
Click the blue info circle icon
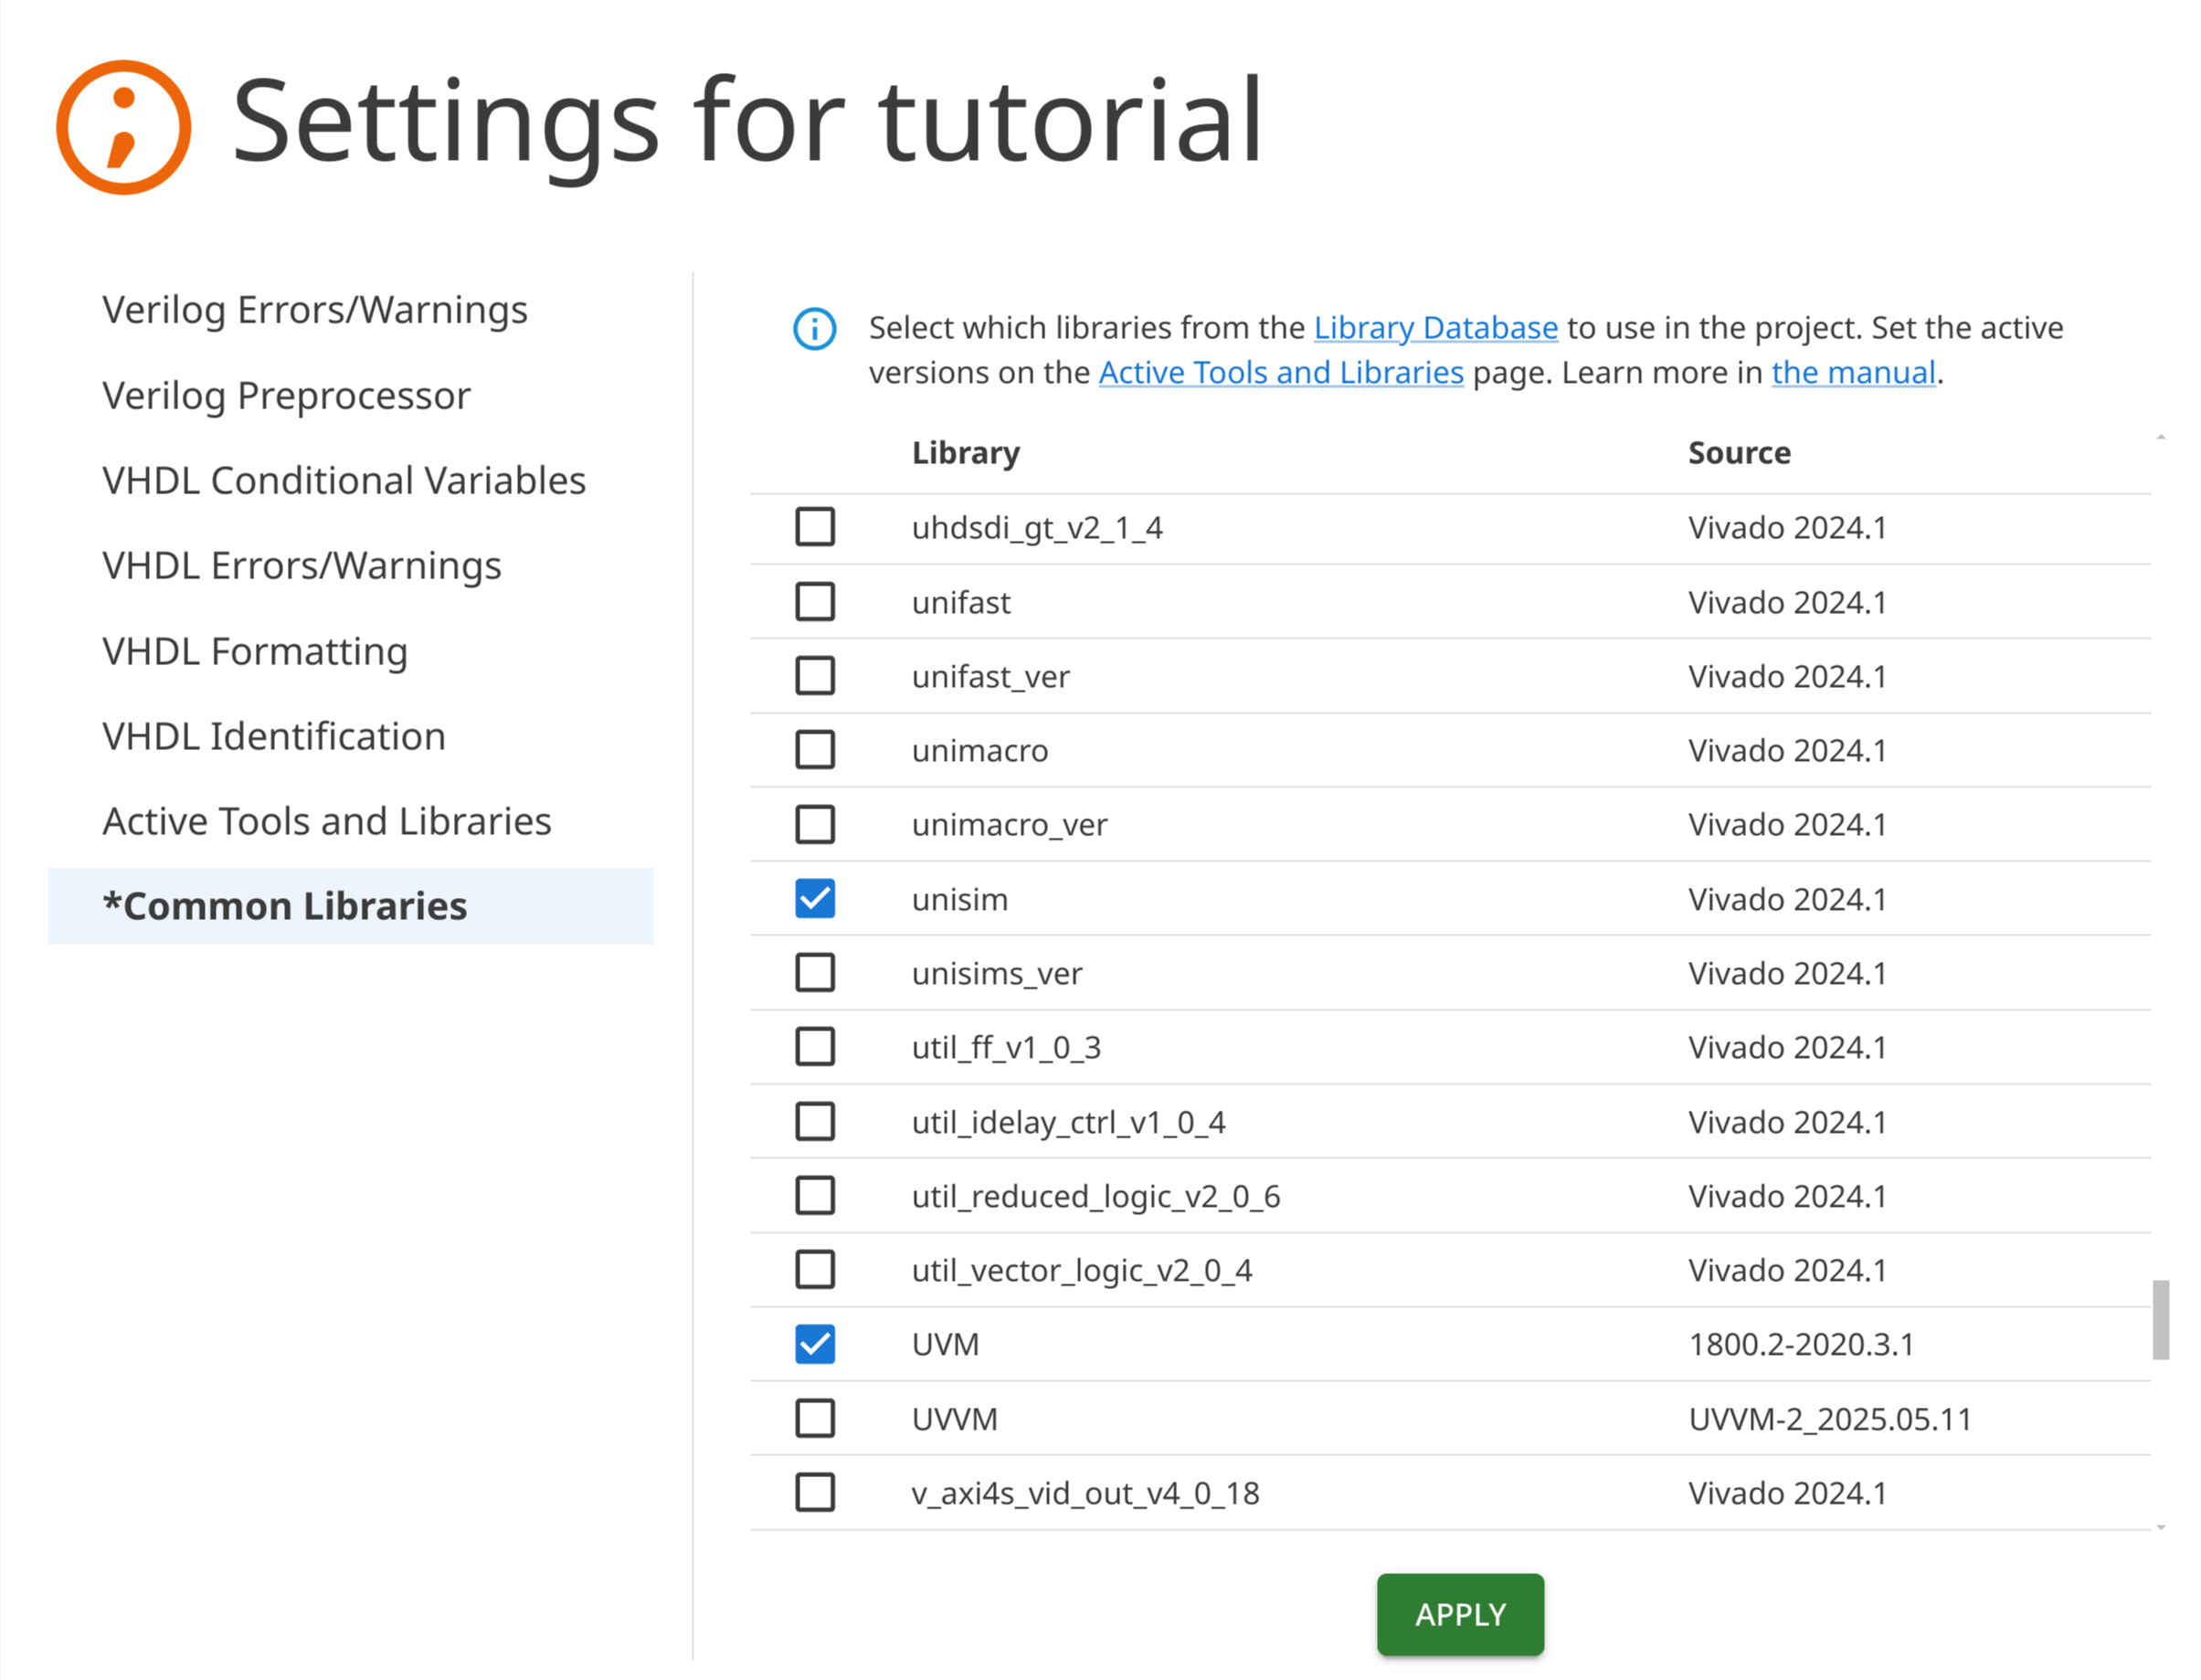coord(814,328)
